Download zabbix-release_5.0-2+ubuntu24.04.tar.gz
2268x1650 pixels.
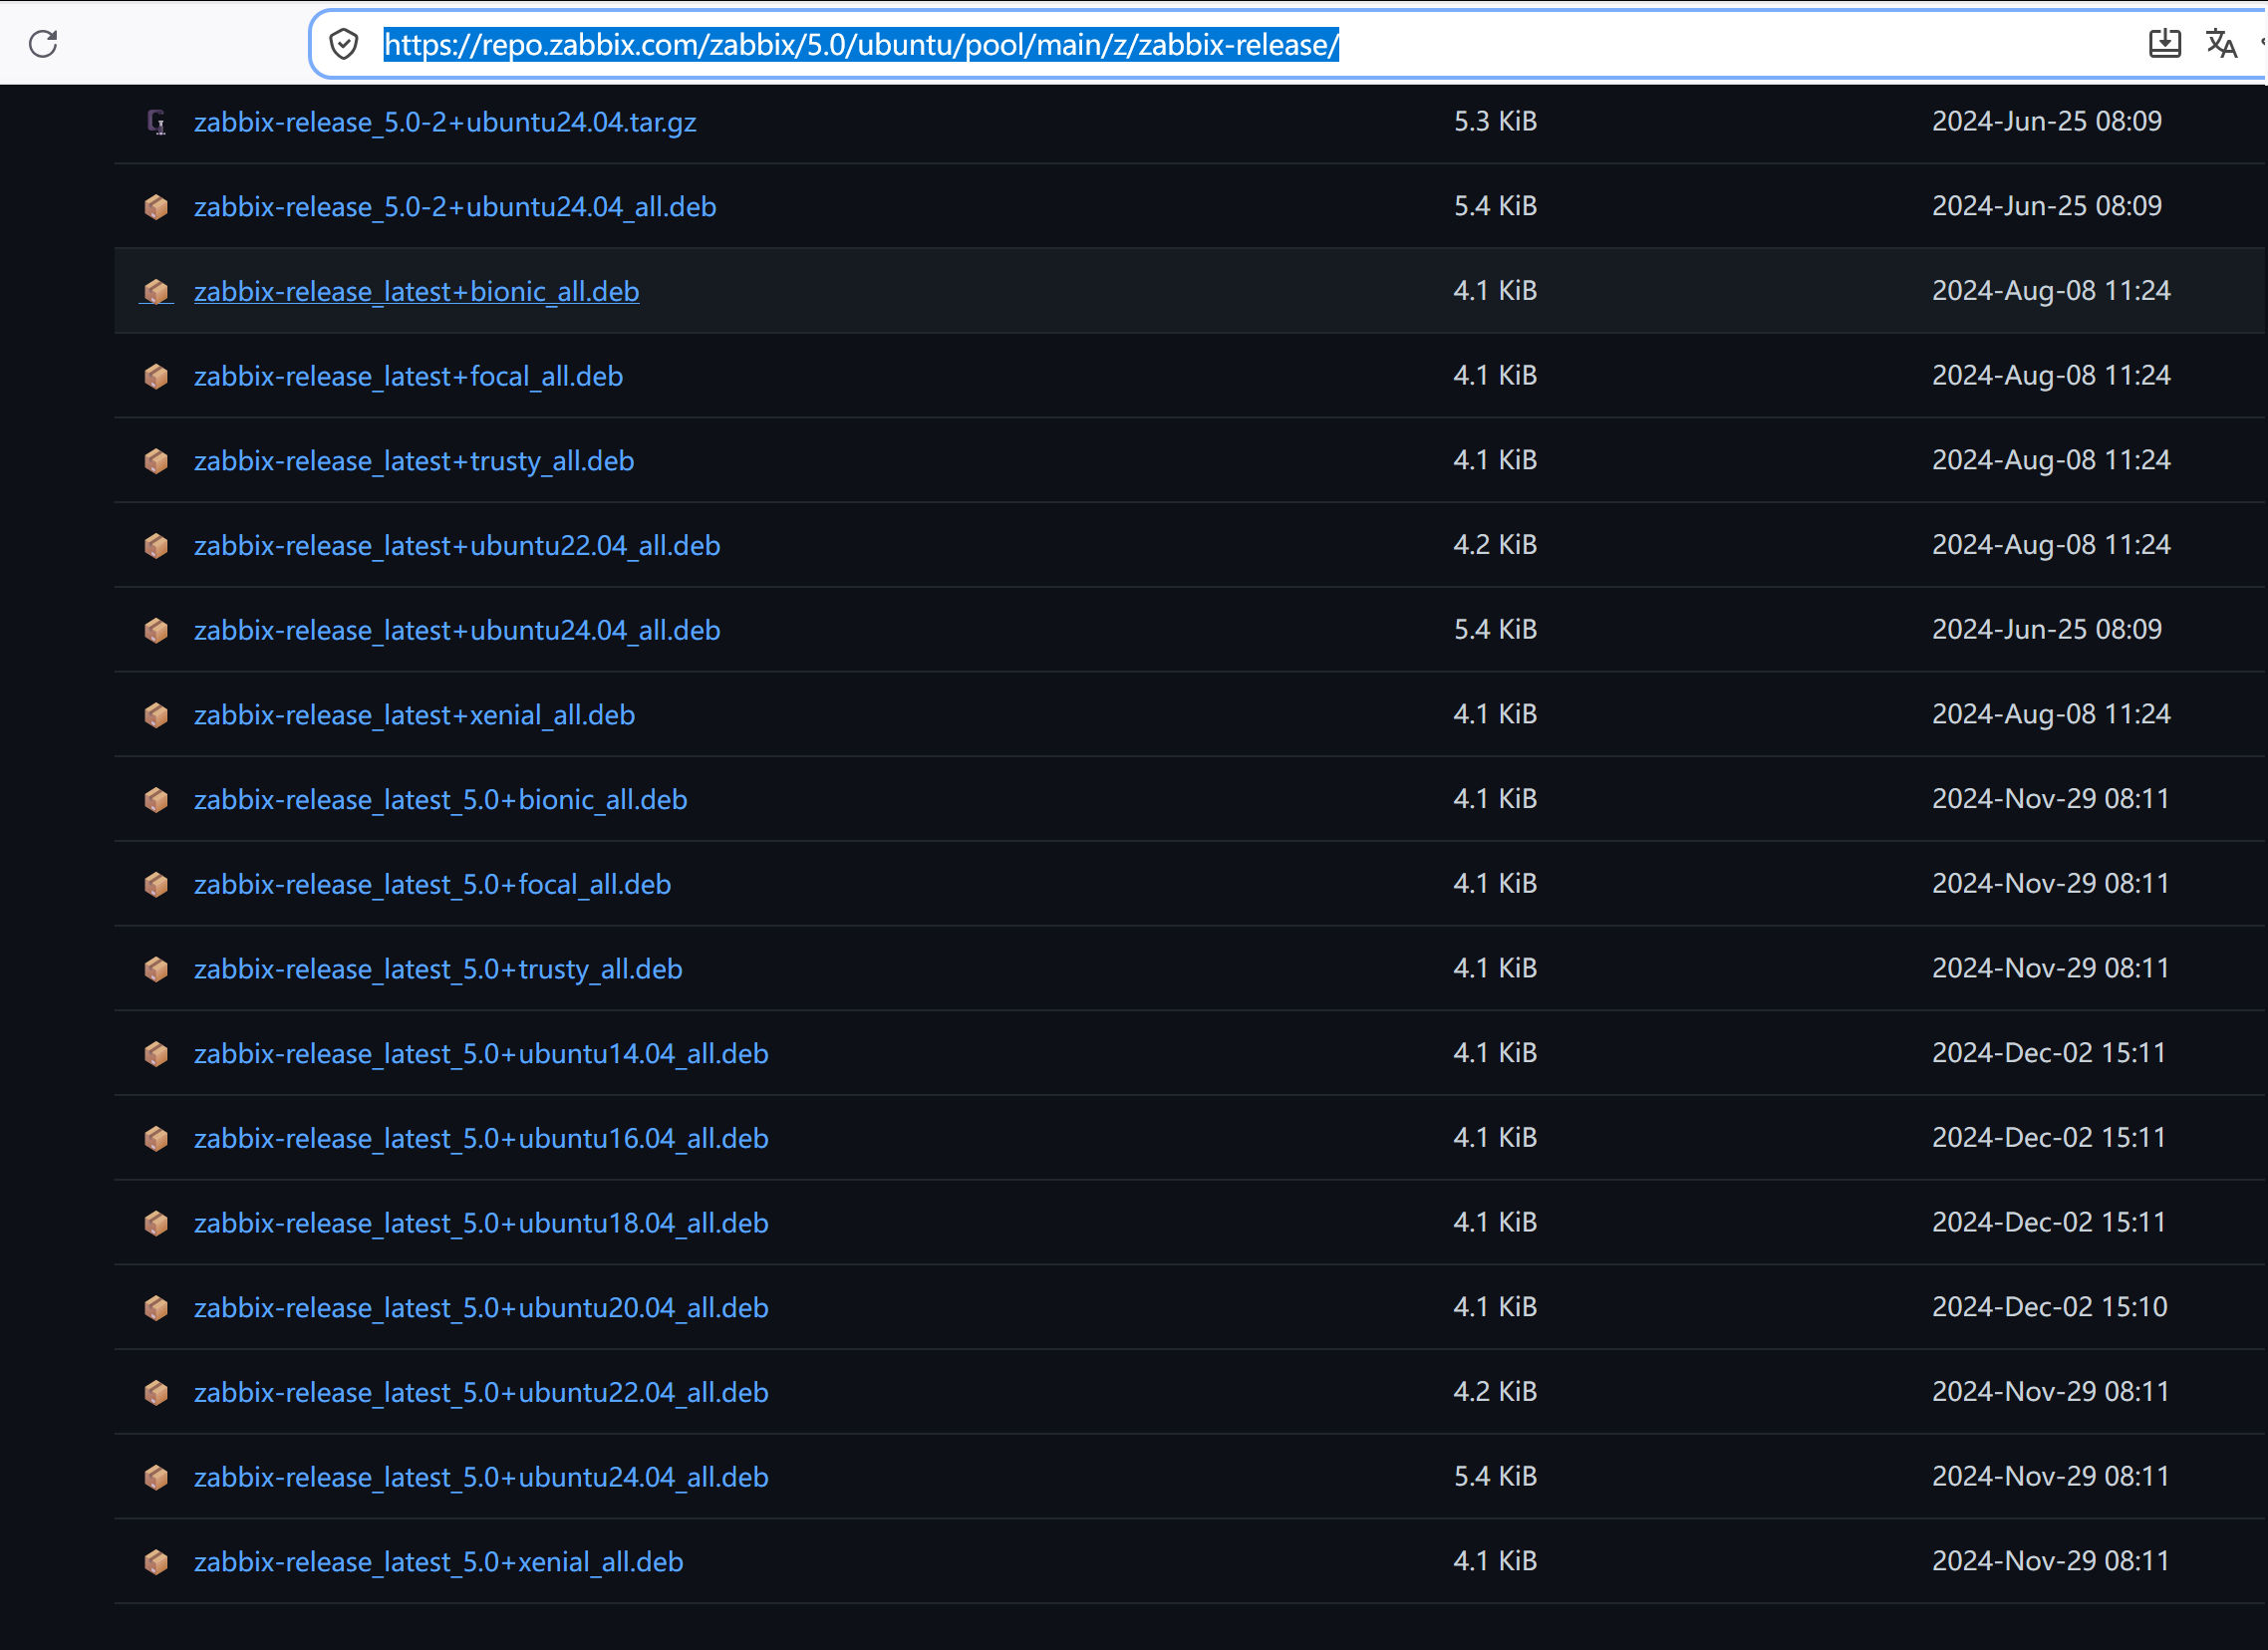[445, 122]
